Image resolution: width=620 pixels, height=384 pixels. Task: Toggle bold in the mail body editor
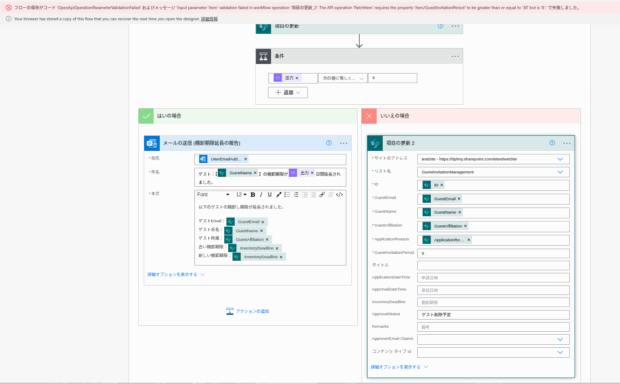pyautogui.click(x=253, y=195)
